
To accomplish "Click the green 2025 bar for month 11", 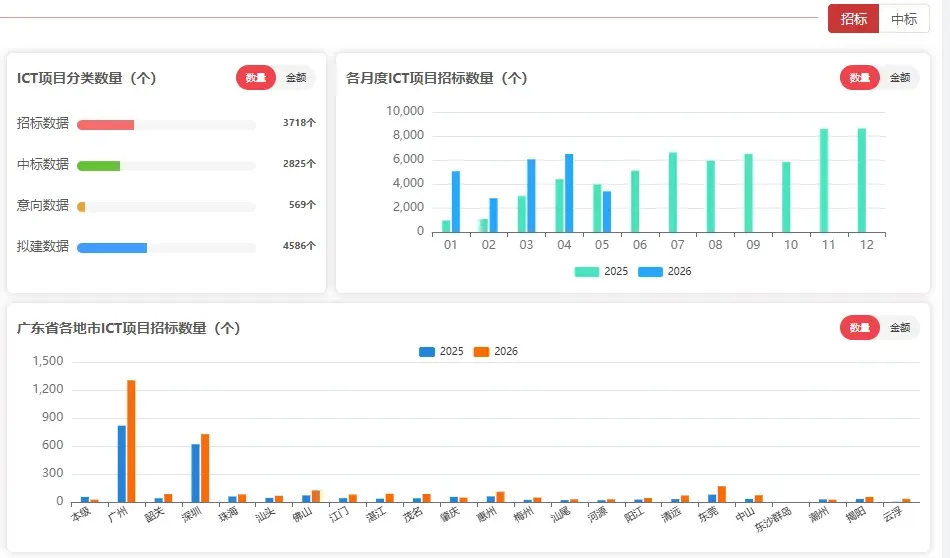I will click(824, 181).
